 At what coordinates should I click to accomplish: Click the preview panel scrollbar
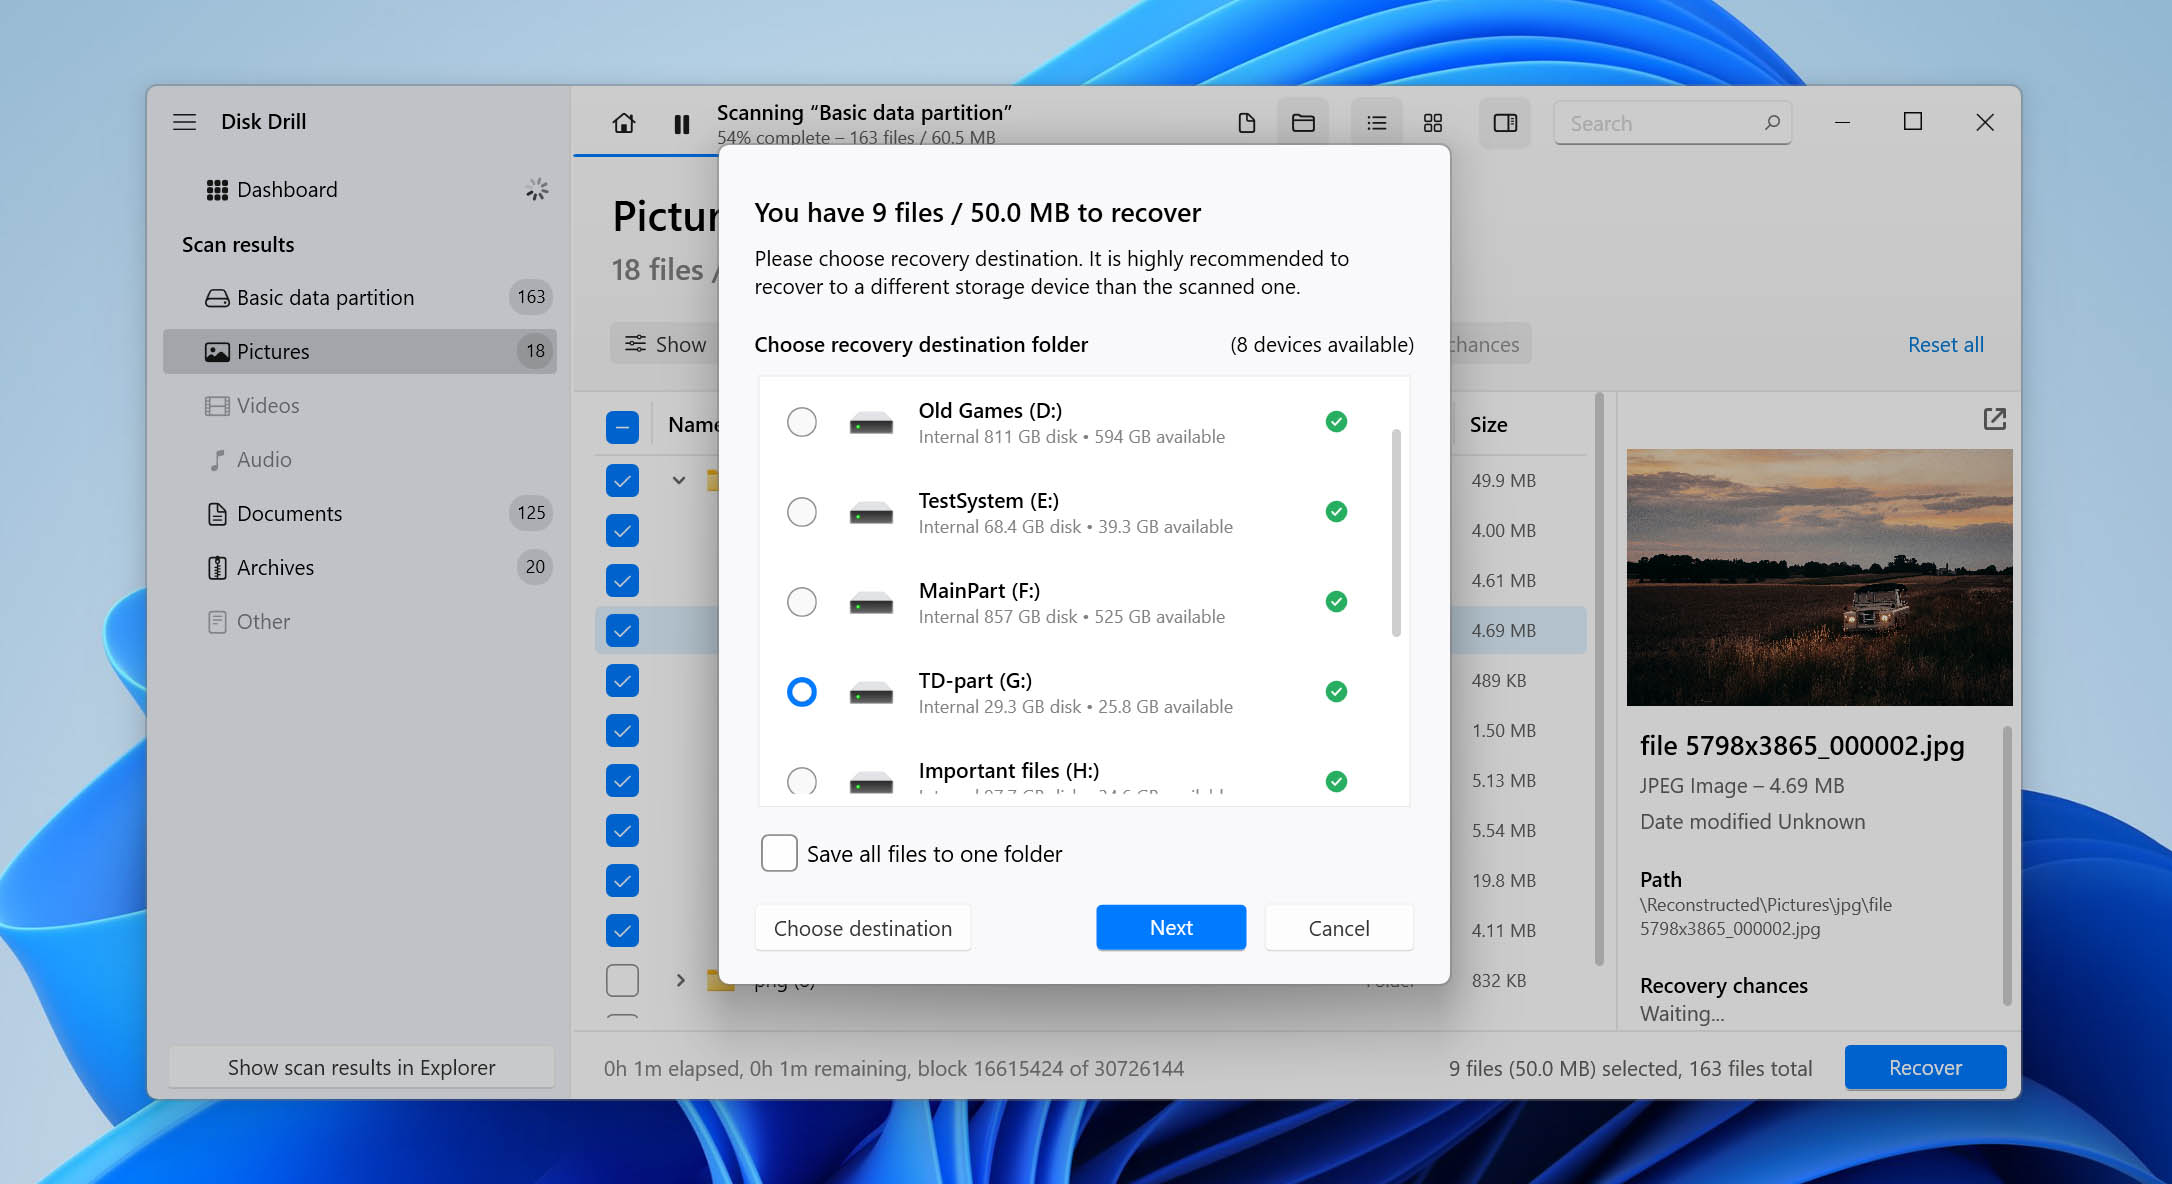pyautogui.click(x=2006, y=866)
